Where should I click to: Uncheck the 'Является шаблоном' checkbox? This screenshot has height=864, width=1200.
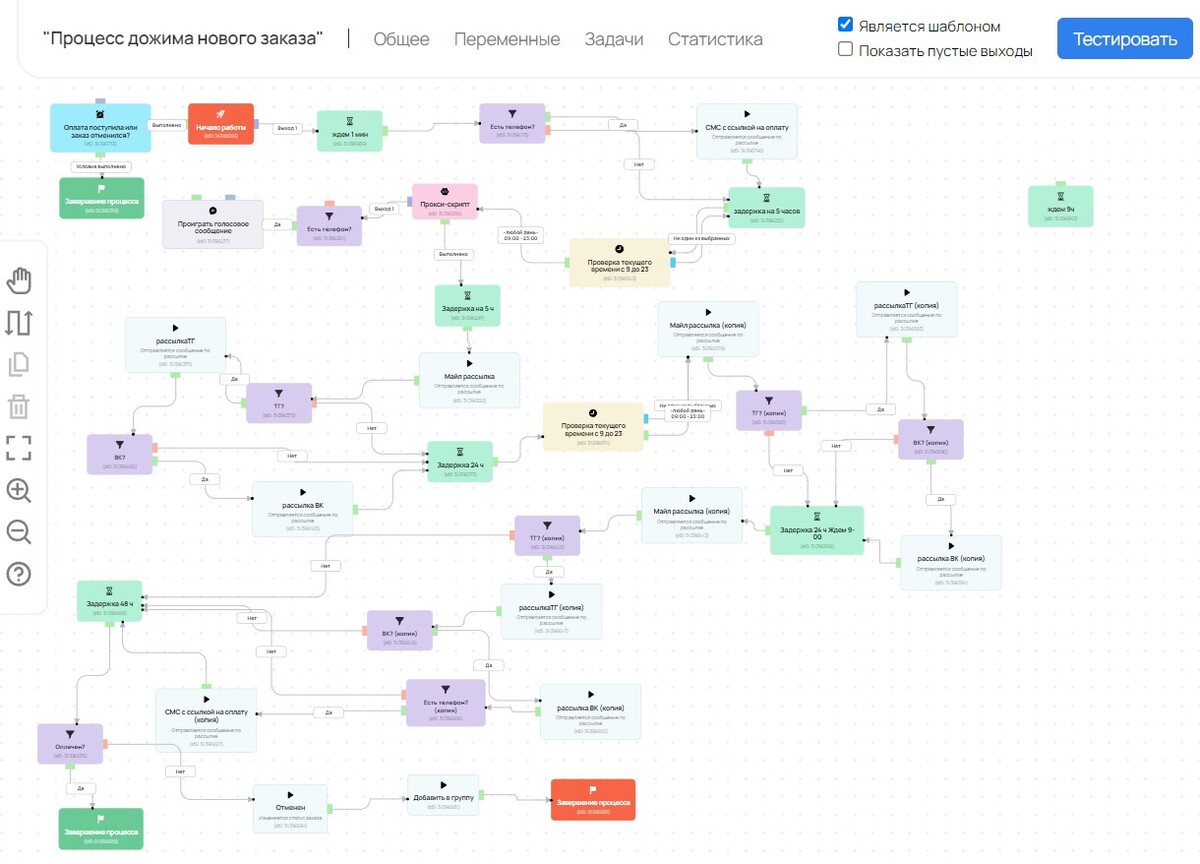pos(845,25)
